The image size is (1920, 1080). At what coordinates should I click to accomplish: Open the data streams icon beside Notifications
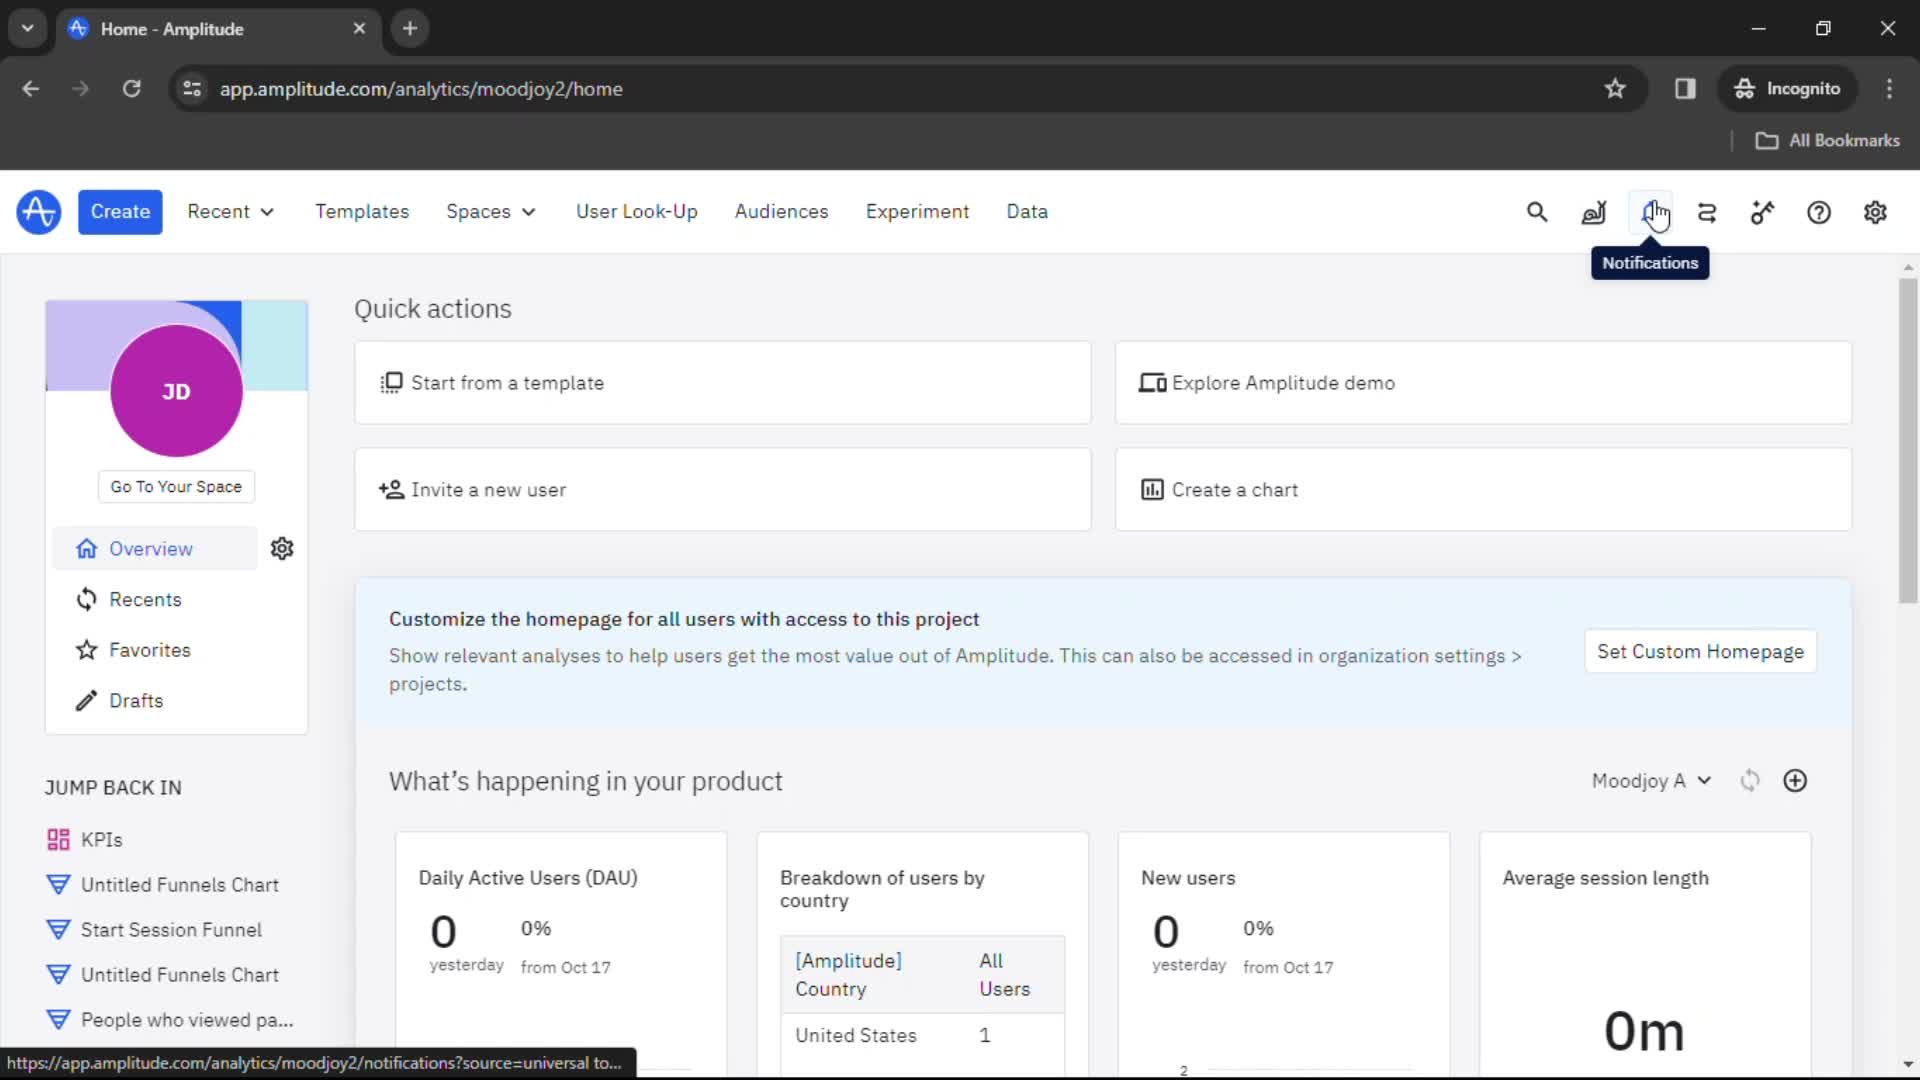(x=1707, y=212)
